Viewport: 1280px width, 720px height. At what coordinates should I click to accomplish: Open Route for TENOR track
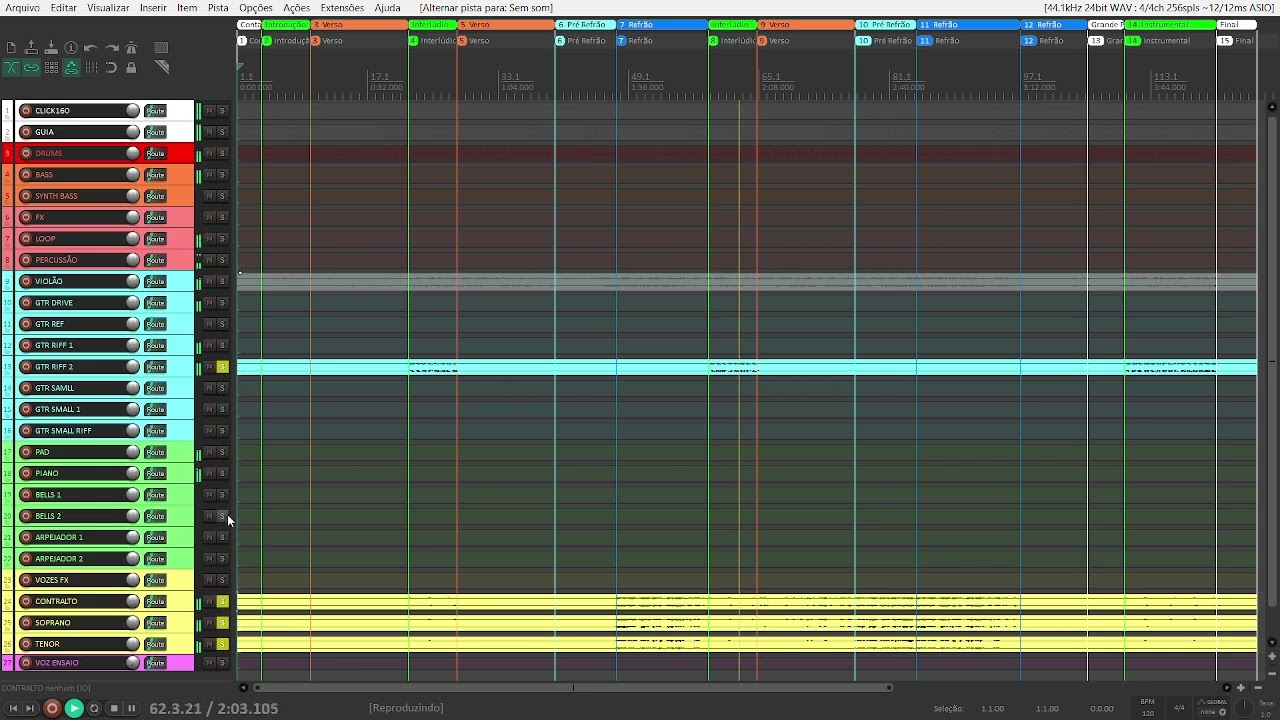pyautogui.click(x=155, y=644)
